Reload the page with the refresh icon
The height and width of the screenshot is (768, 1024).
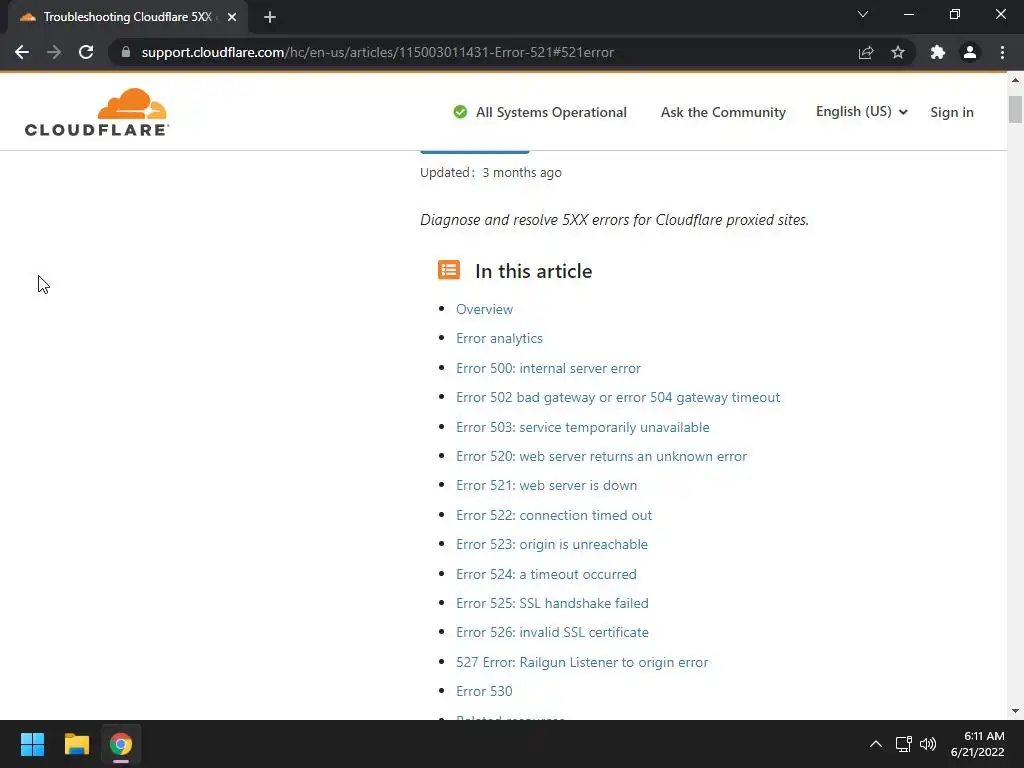[x=86, y=52]
